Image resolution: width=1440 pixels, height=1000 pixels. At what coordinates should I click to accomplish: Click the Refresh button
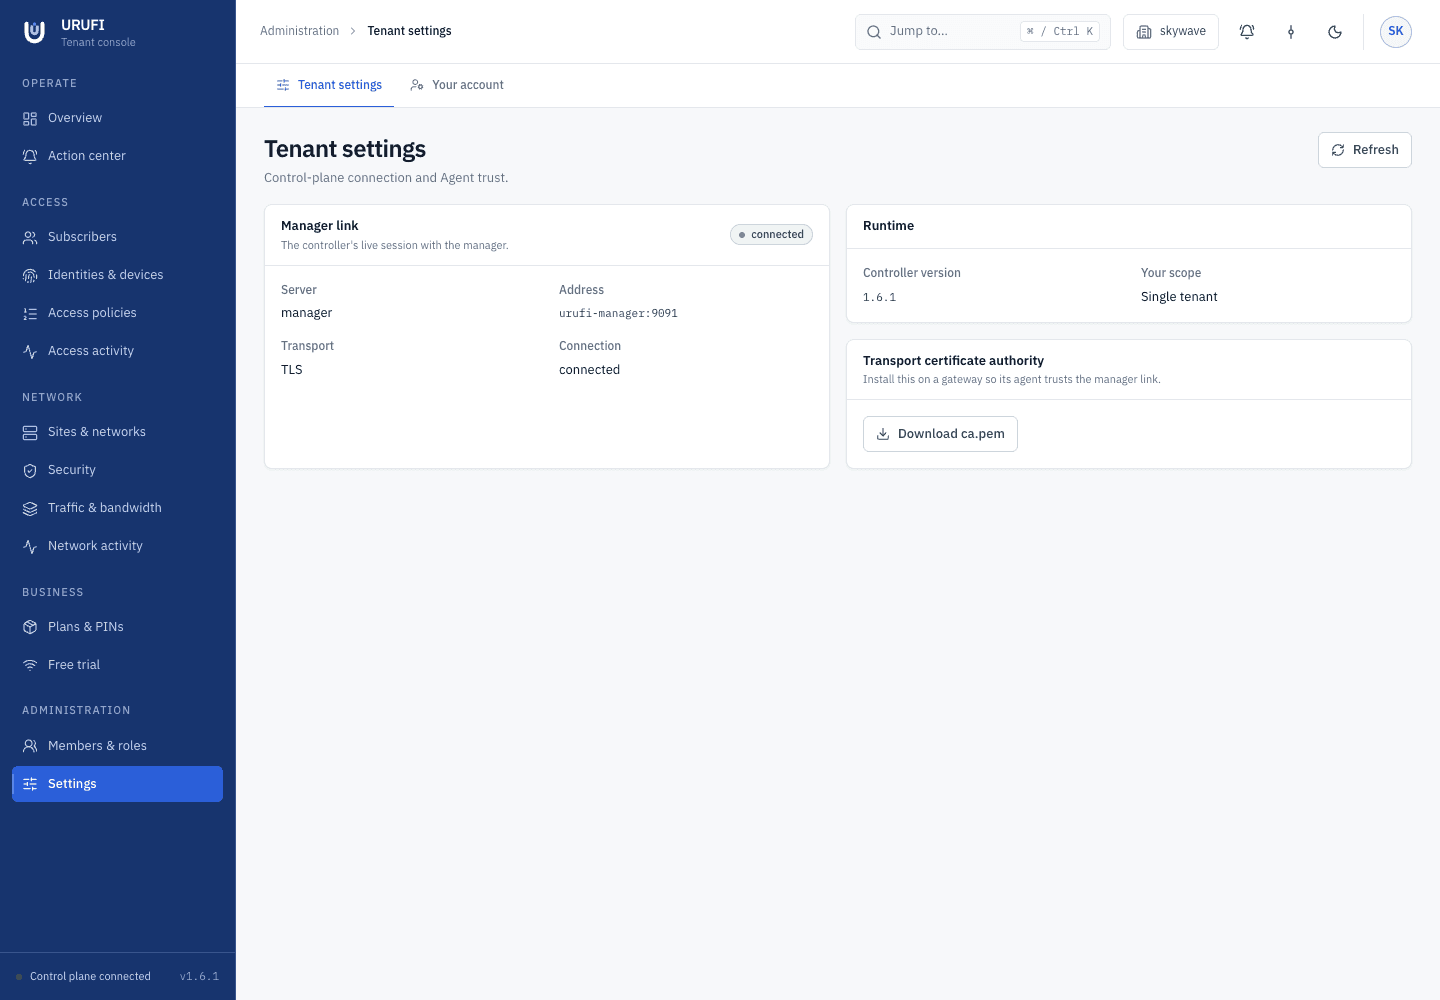(x=1365, y=150)
